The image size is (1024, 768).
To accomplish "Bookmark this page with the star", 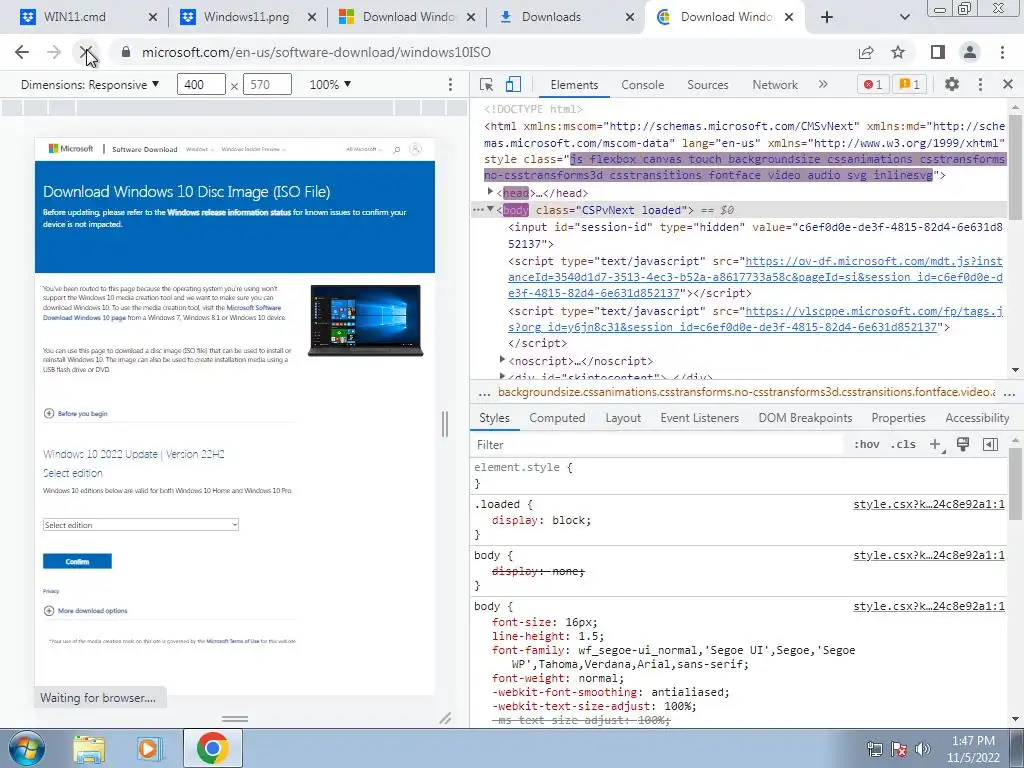I will pos(899,52).
